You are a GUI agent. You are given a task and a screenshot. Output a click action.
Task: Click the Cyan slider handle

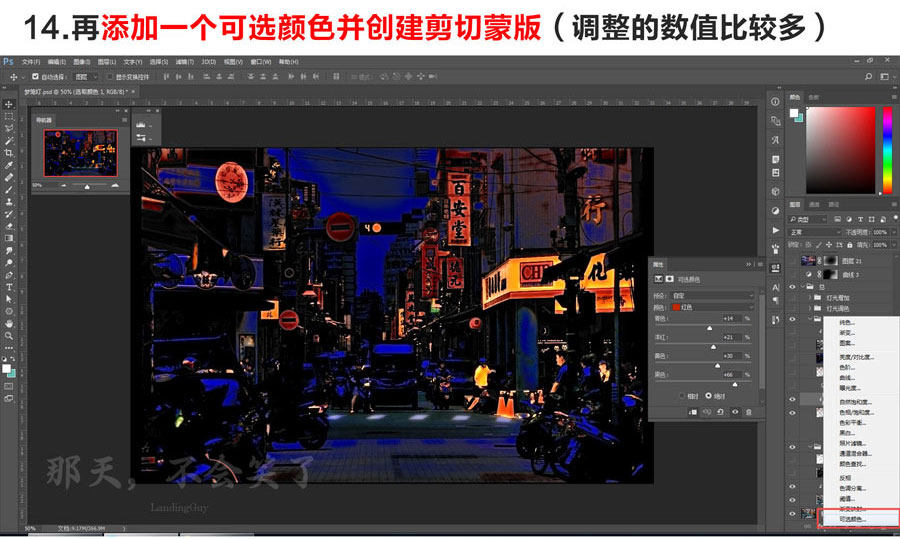click(x=709, y=328)
